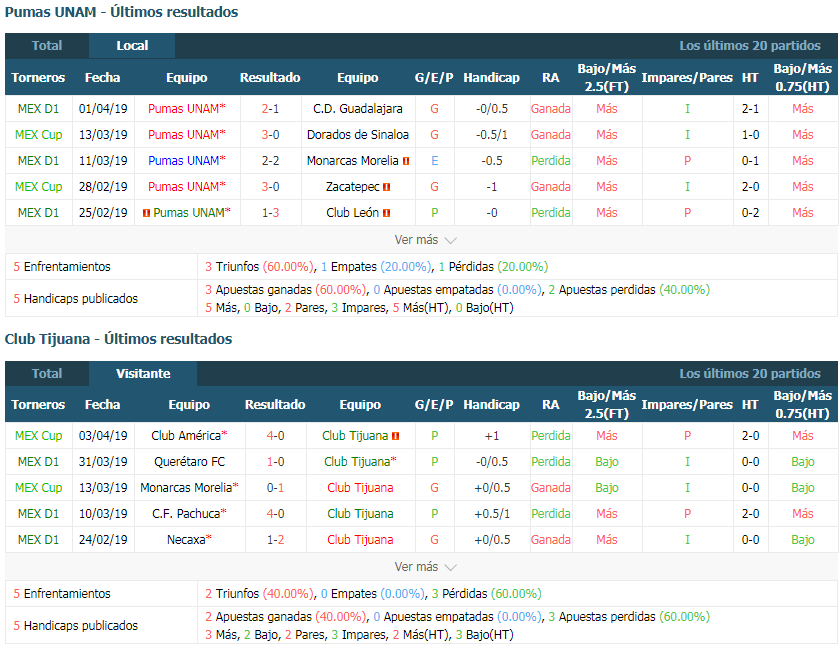Open Pumas UNAM team link on 01/04/19 row
The image size is (840, 646).
[186, 109]
